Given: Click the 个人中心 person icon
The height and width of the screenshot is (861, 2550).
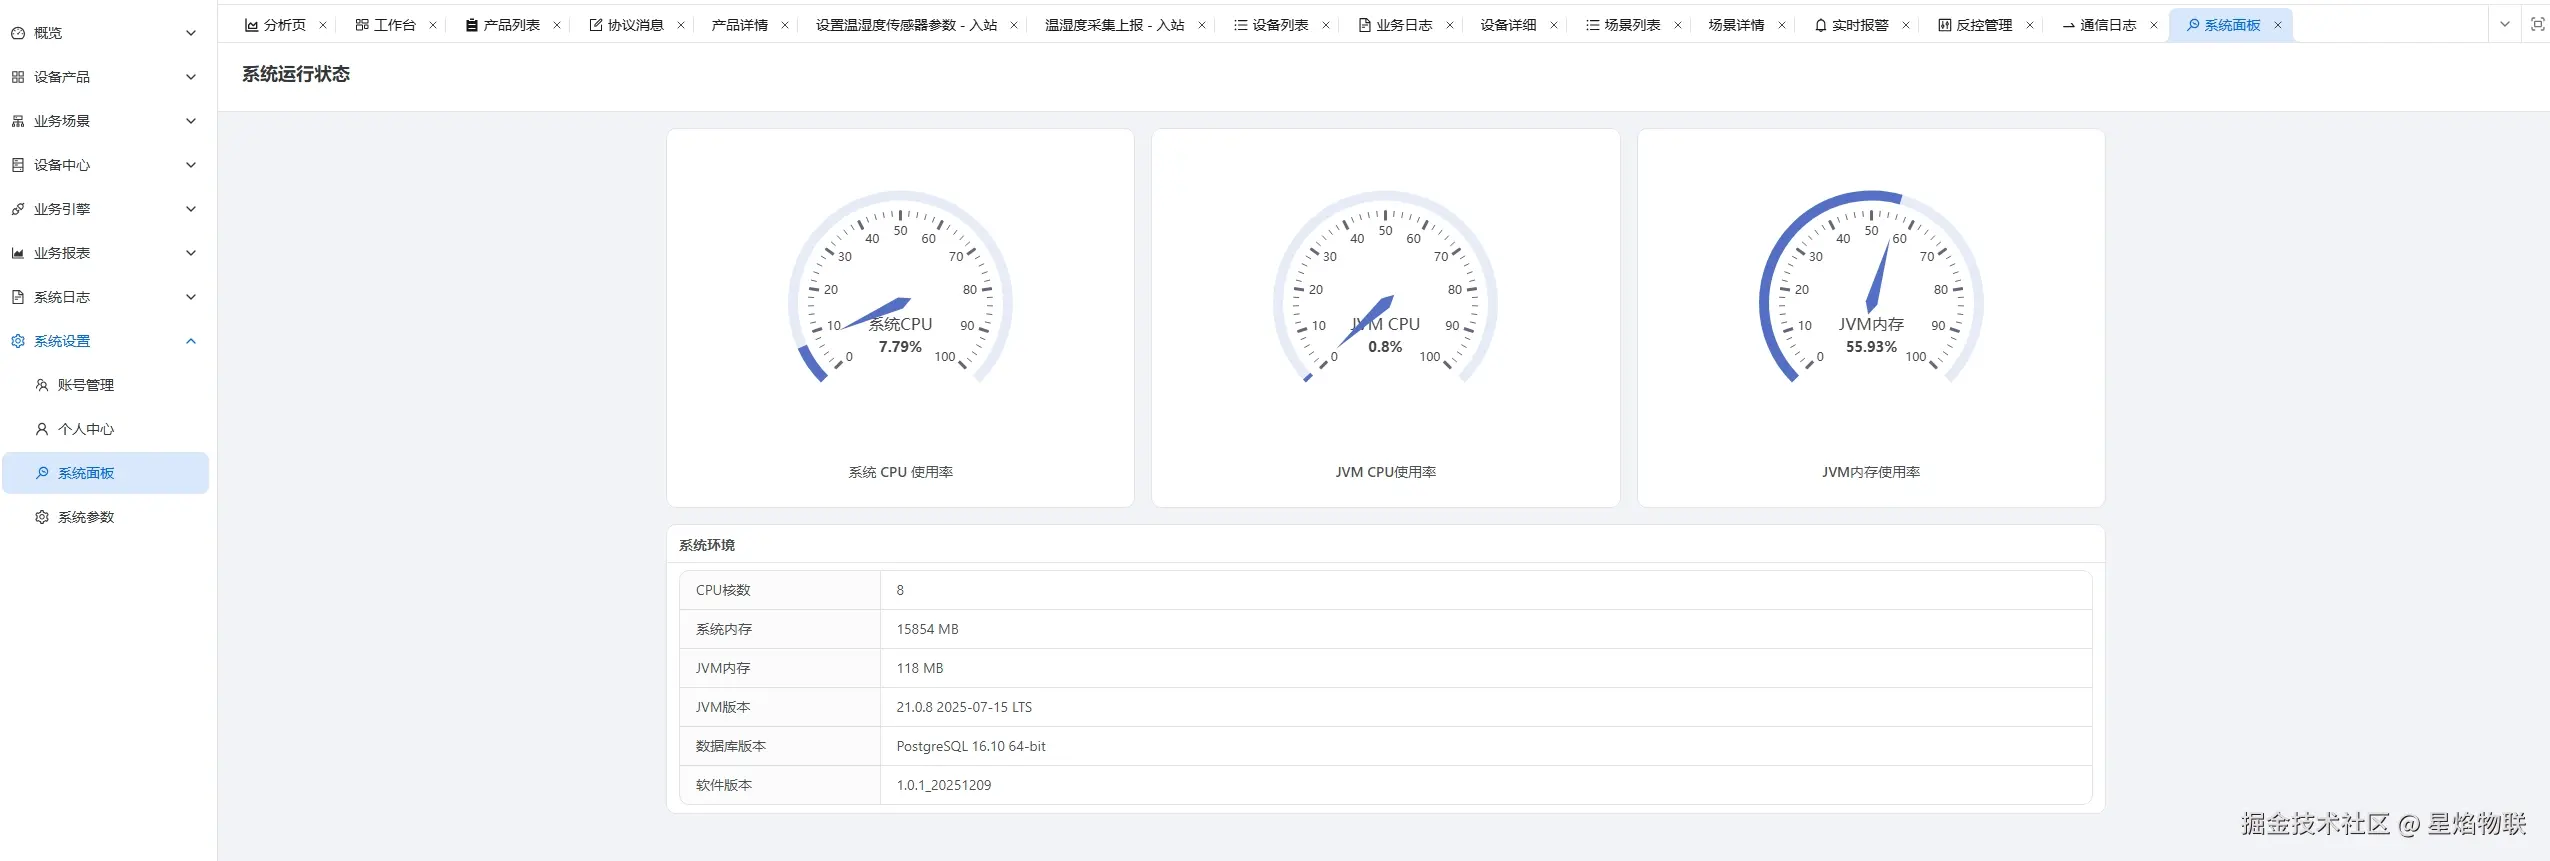Looking at the screenshot, I should pos(42,429).
